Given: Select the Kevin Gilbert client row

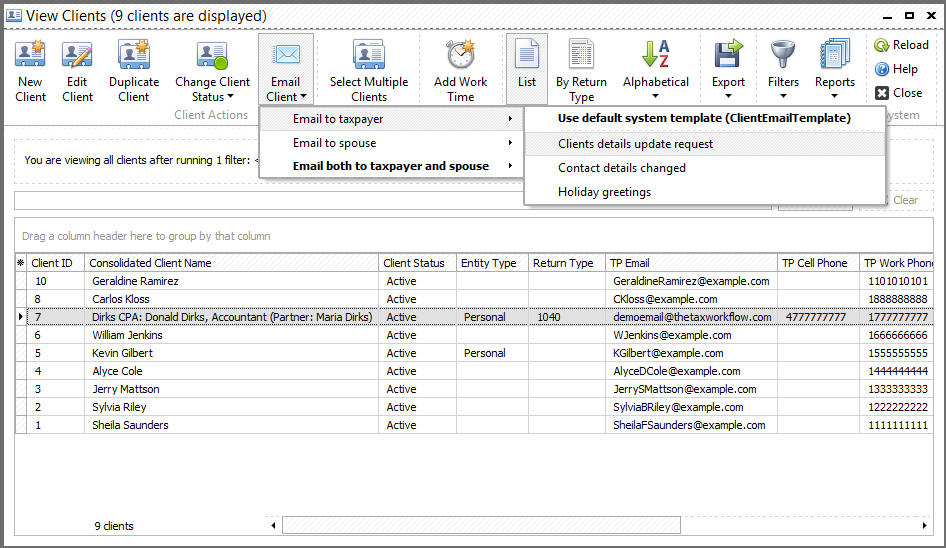Looking at the screenshot, I should point(474,353).
